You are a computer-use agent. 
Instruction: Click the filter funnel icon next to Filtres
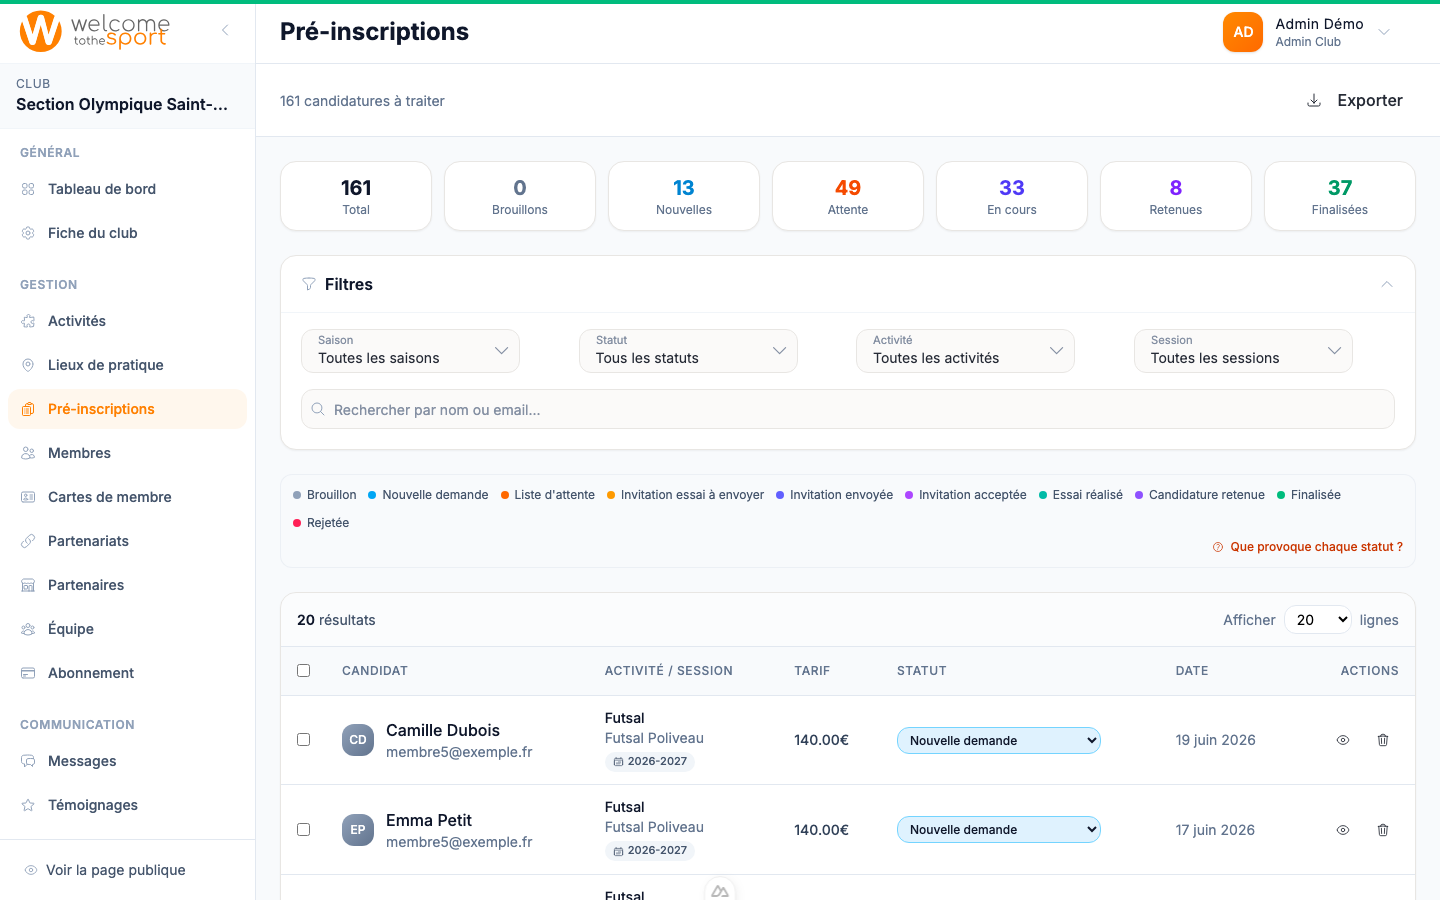(x=309, y=284)
